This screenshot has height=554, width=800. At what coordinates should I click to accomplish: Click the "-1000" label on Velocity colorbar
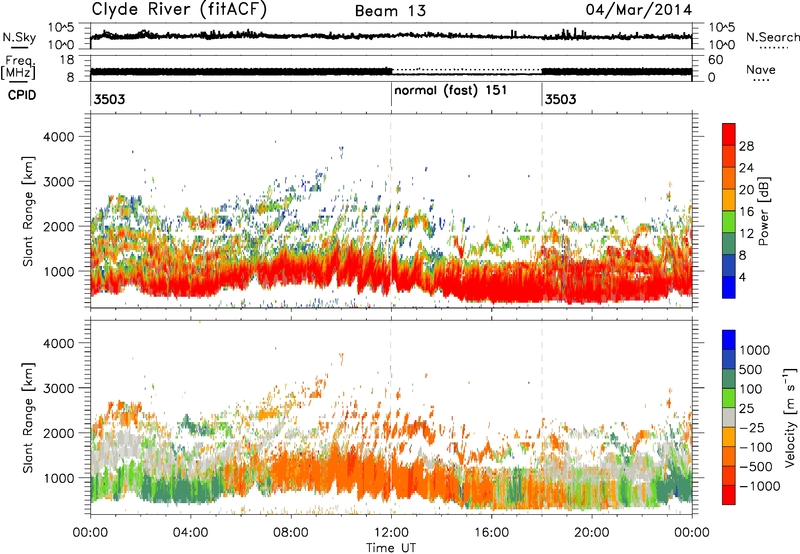click(760, 486)
